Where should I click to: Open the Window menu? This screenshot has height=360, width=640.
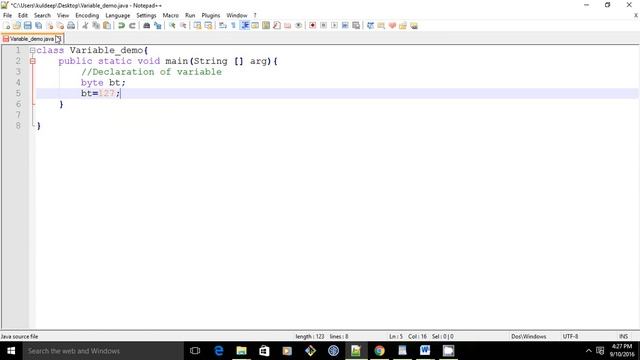[237, 15]
